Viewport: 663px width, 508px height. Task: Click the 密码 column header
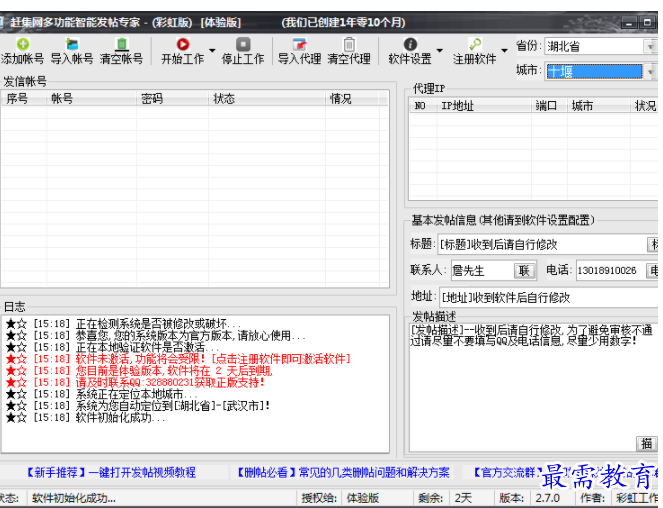click(x=172, y=99)
